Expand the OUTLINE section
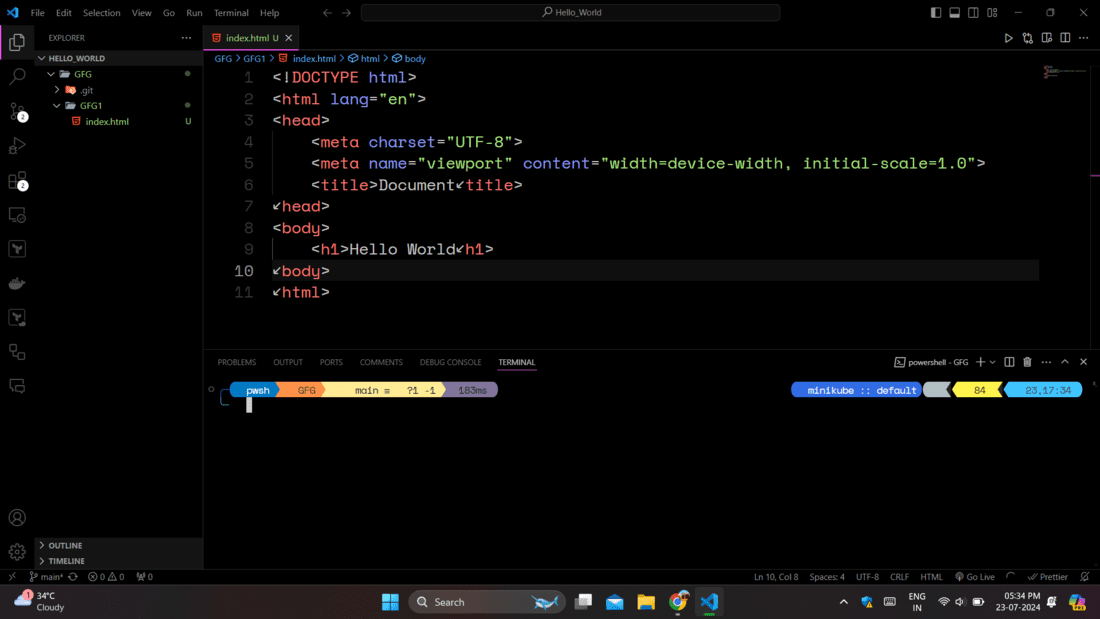This screenshot has width=1100, height=619. click(x=65, y=546)
